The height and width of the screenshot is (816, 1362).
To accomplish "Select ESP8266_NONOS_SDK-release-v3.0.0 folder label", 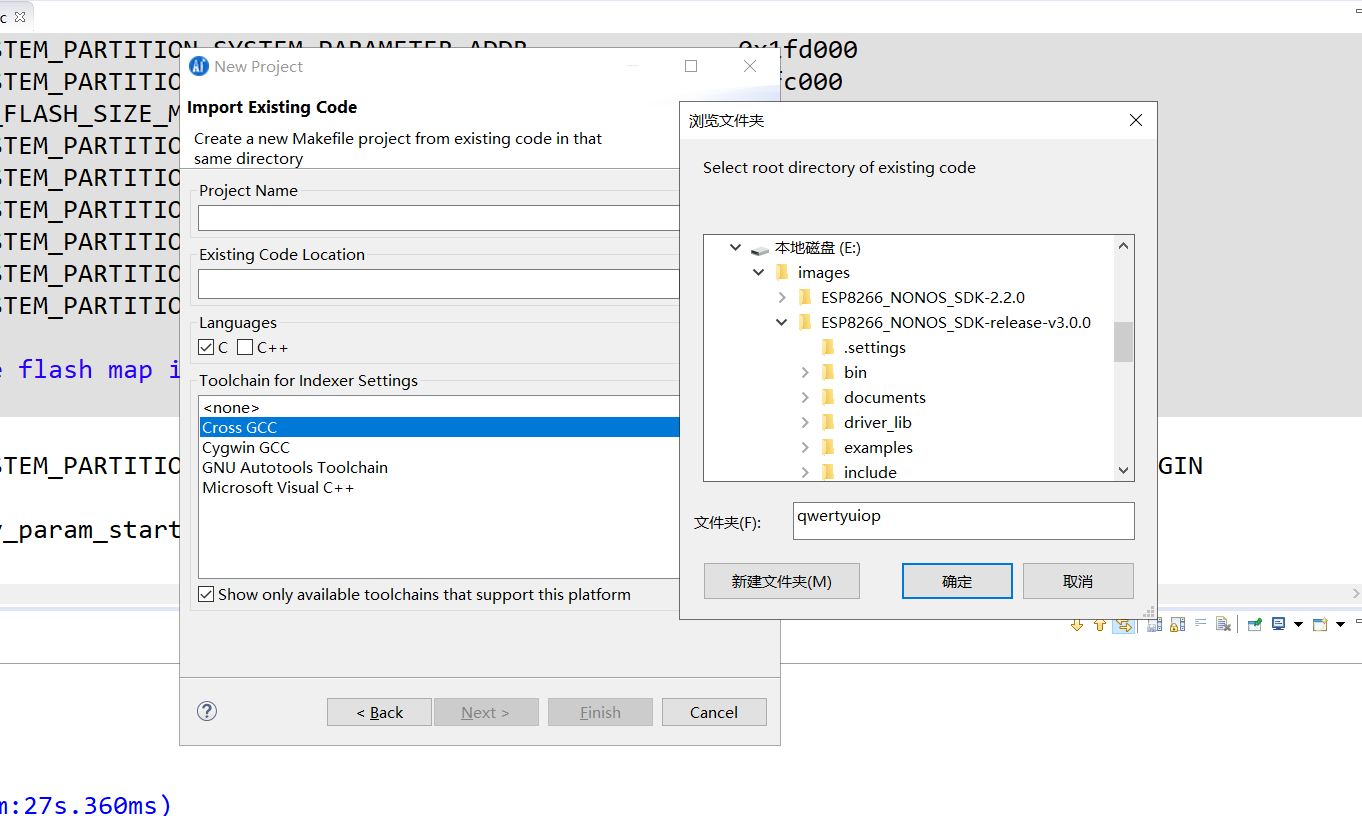I will tap(956, 322).
